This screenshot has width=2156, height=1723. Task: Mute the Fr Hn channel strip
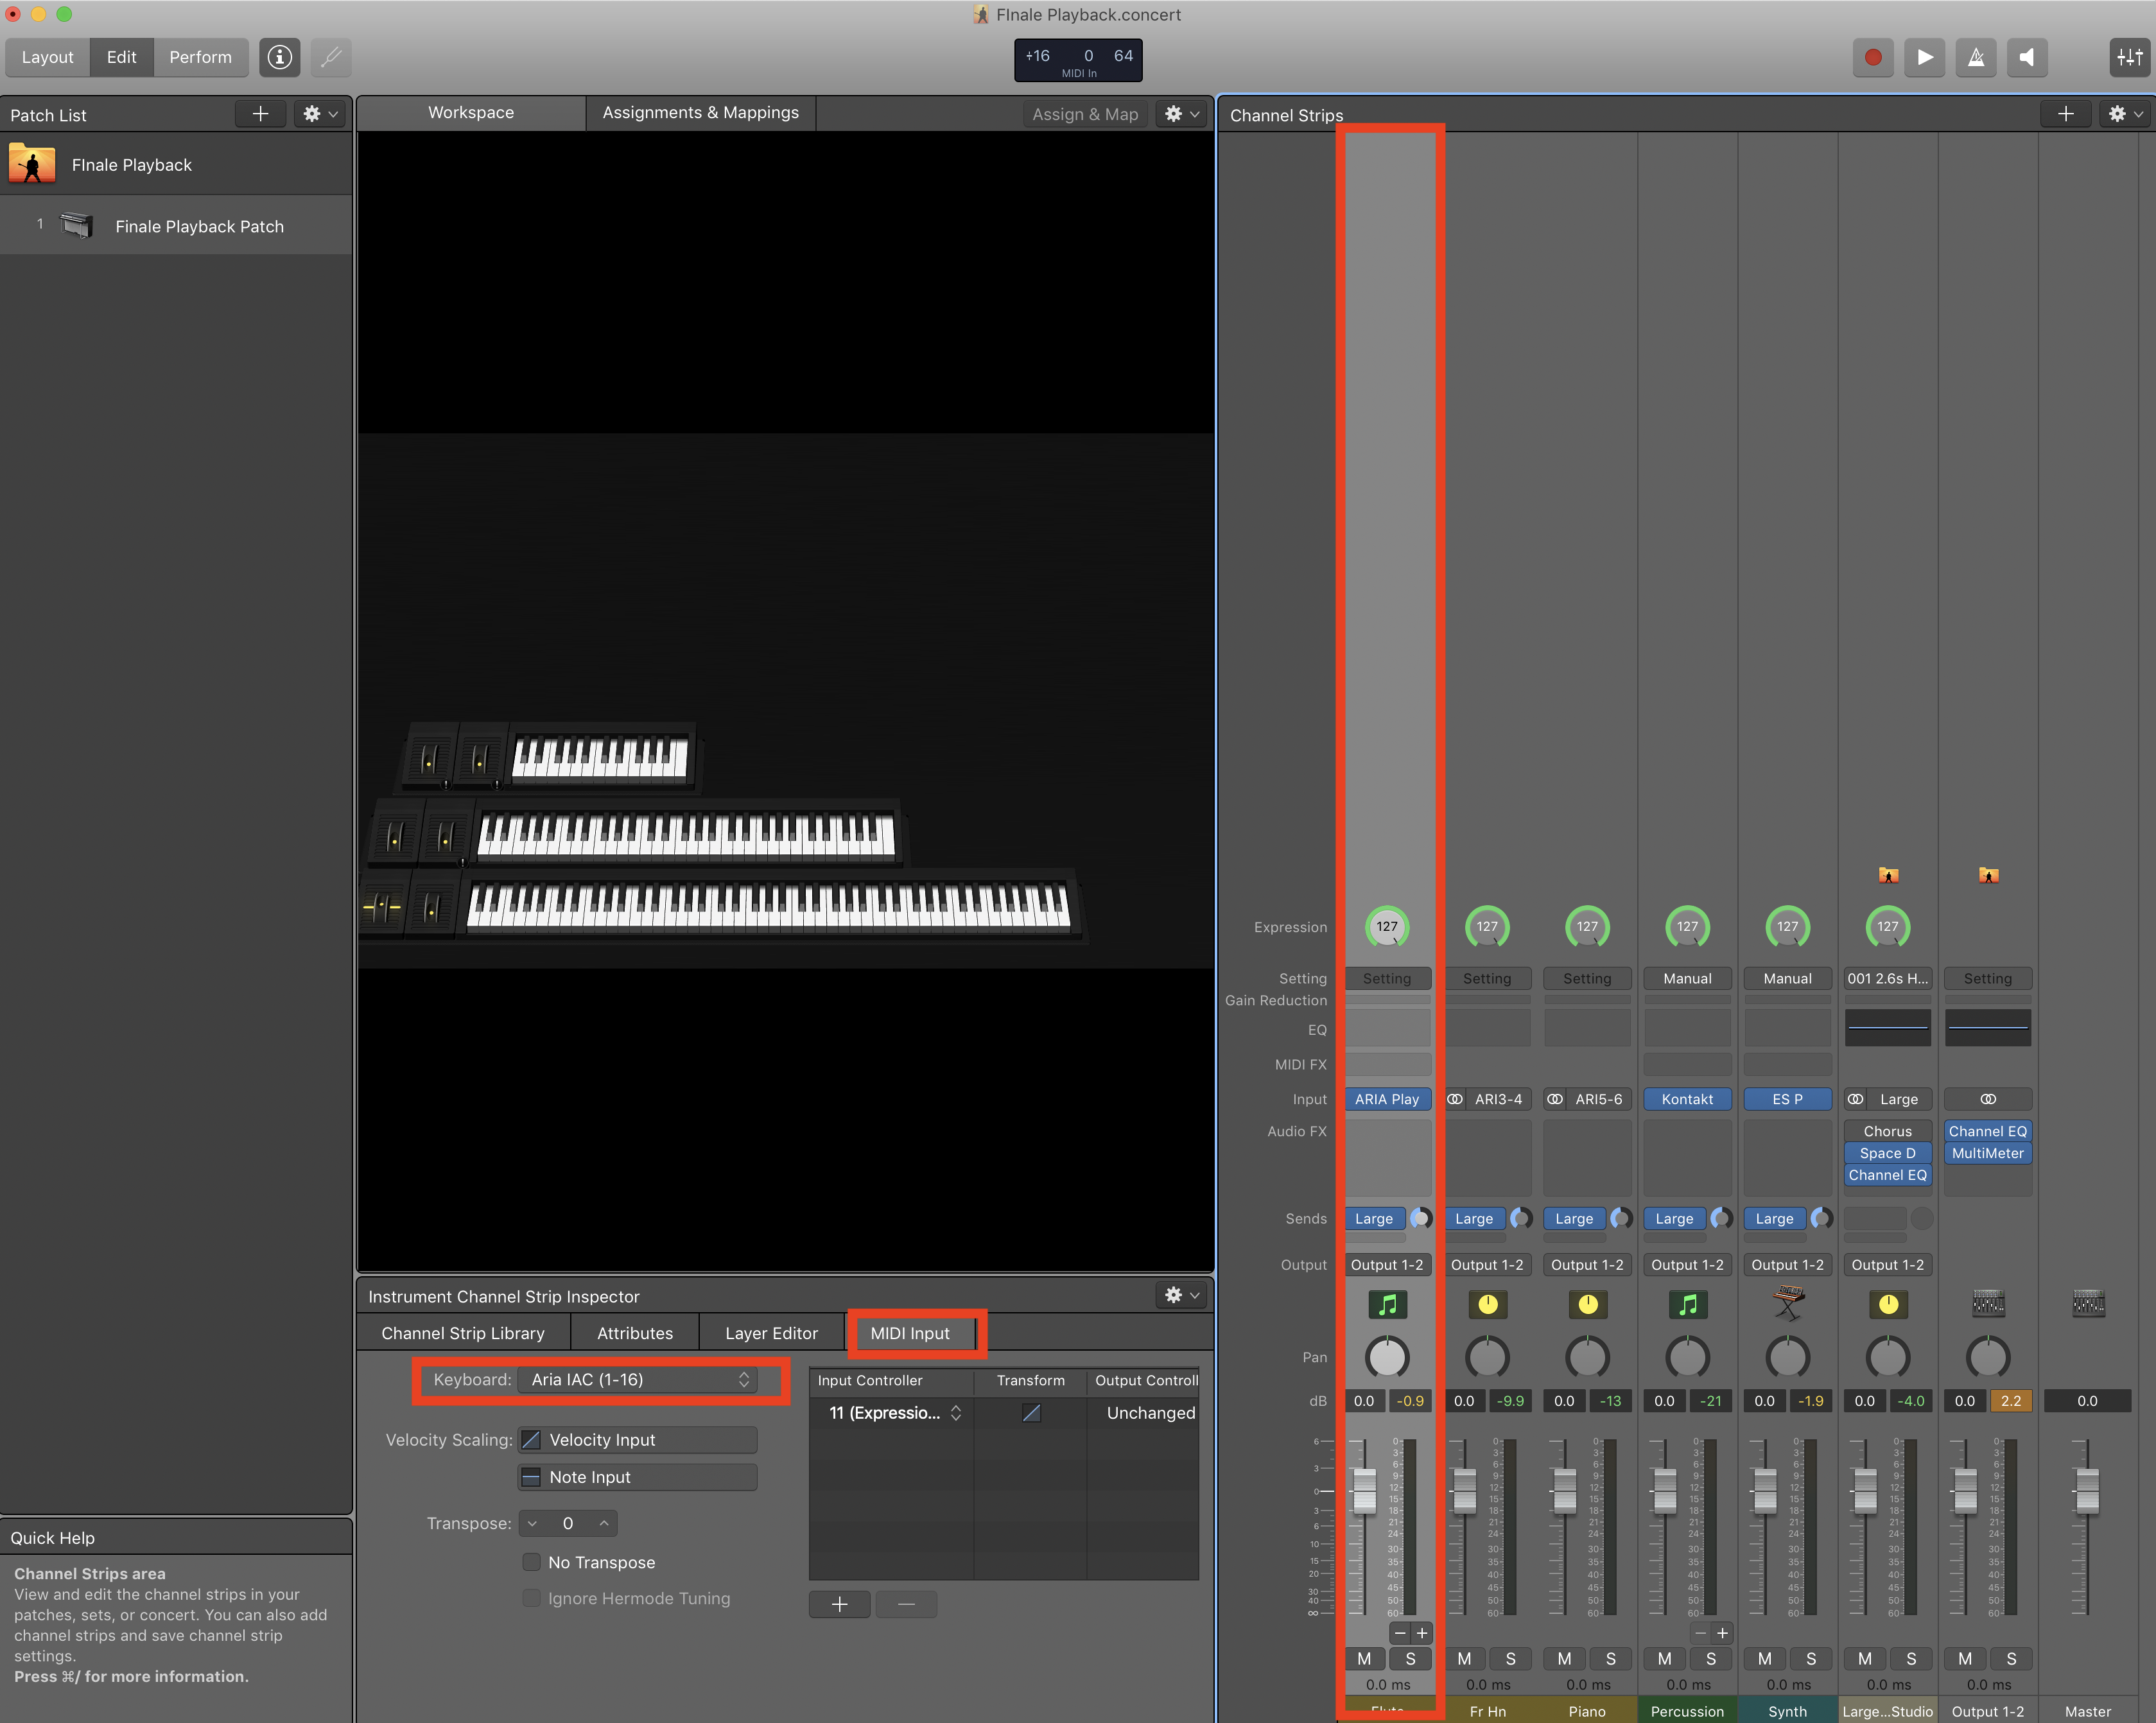point(1464,1659)
